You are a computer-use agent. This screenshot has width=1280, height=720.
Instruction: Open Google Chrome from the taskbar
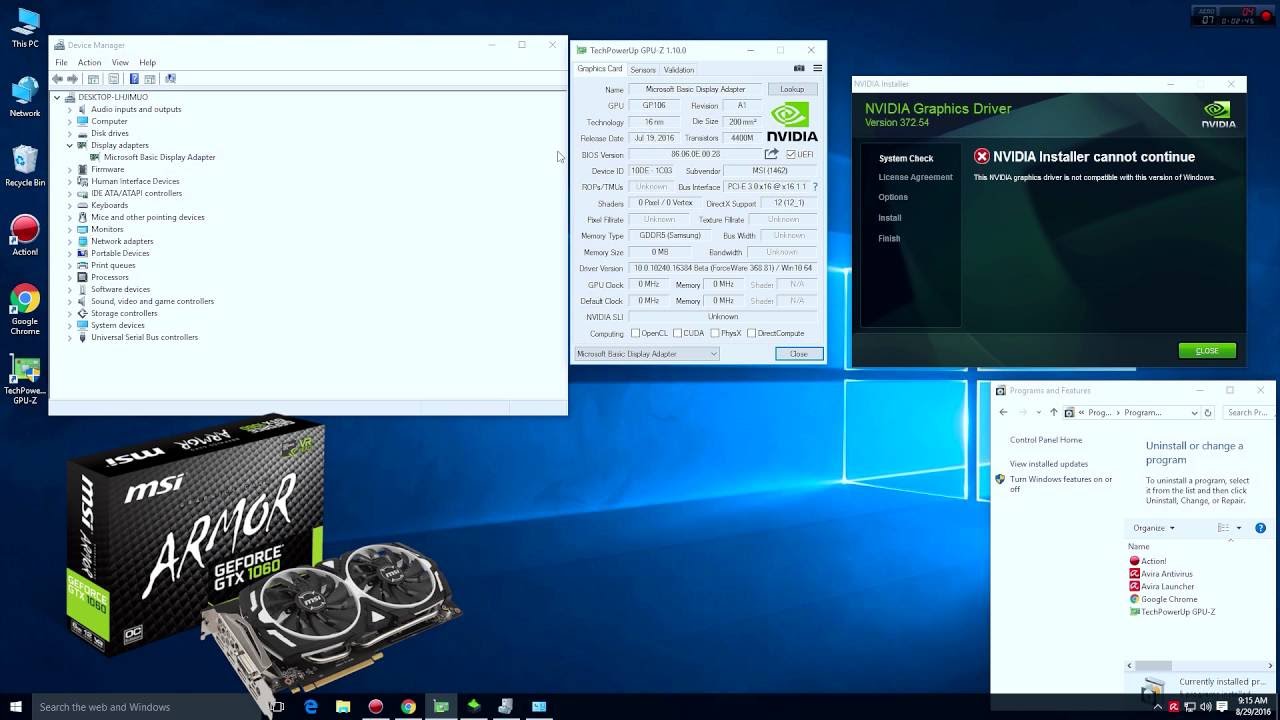pos(408,707)
